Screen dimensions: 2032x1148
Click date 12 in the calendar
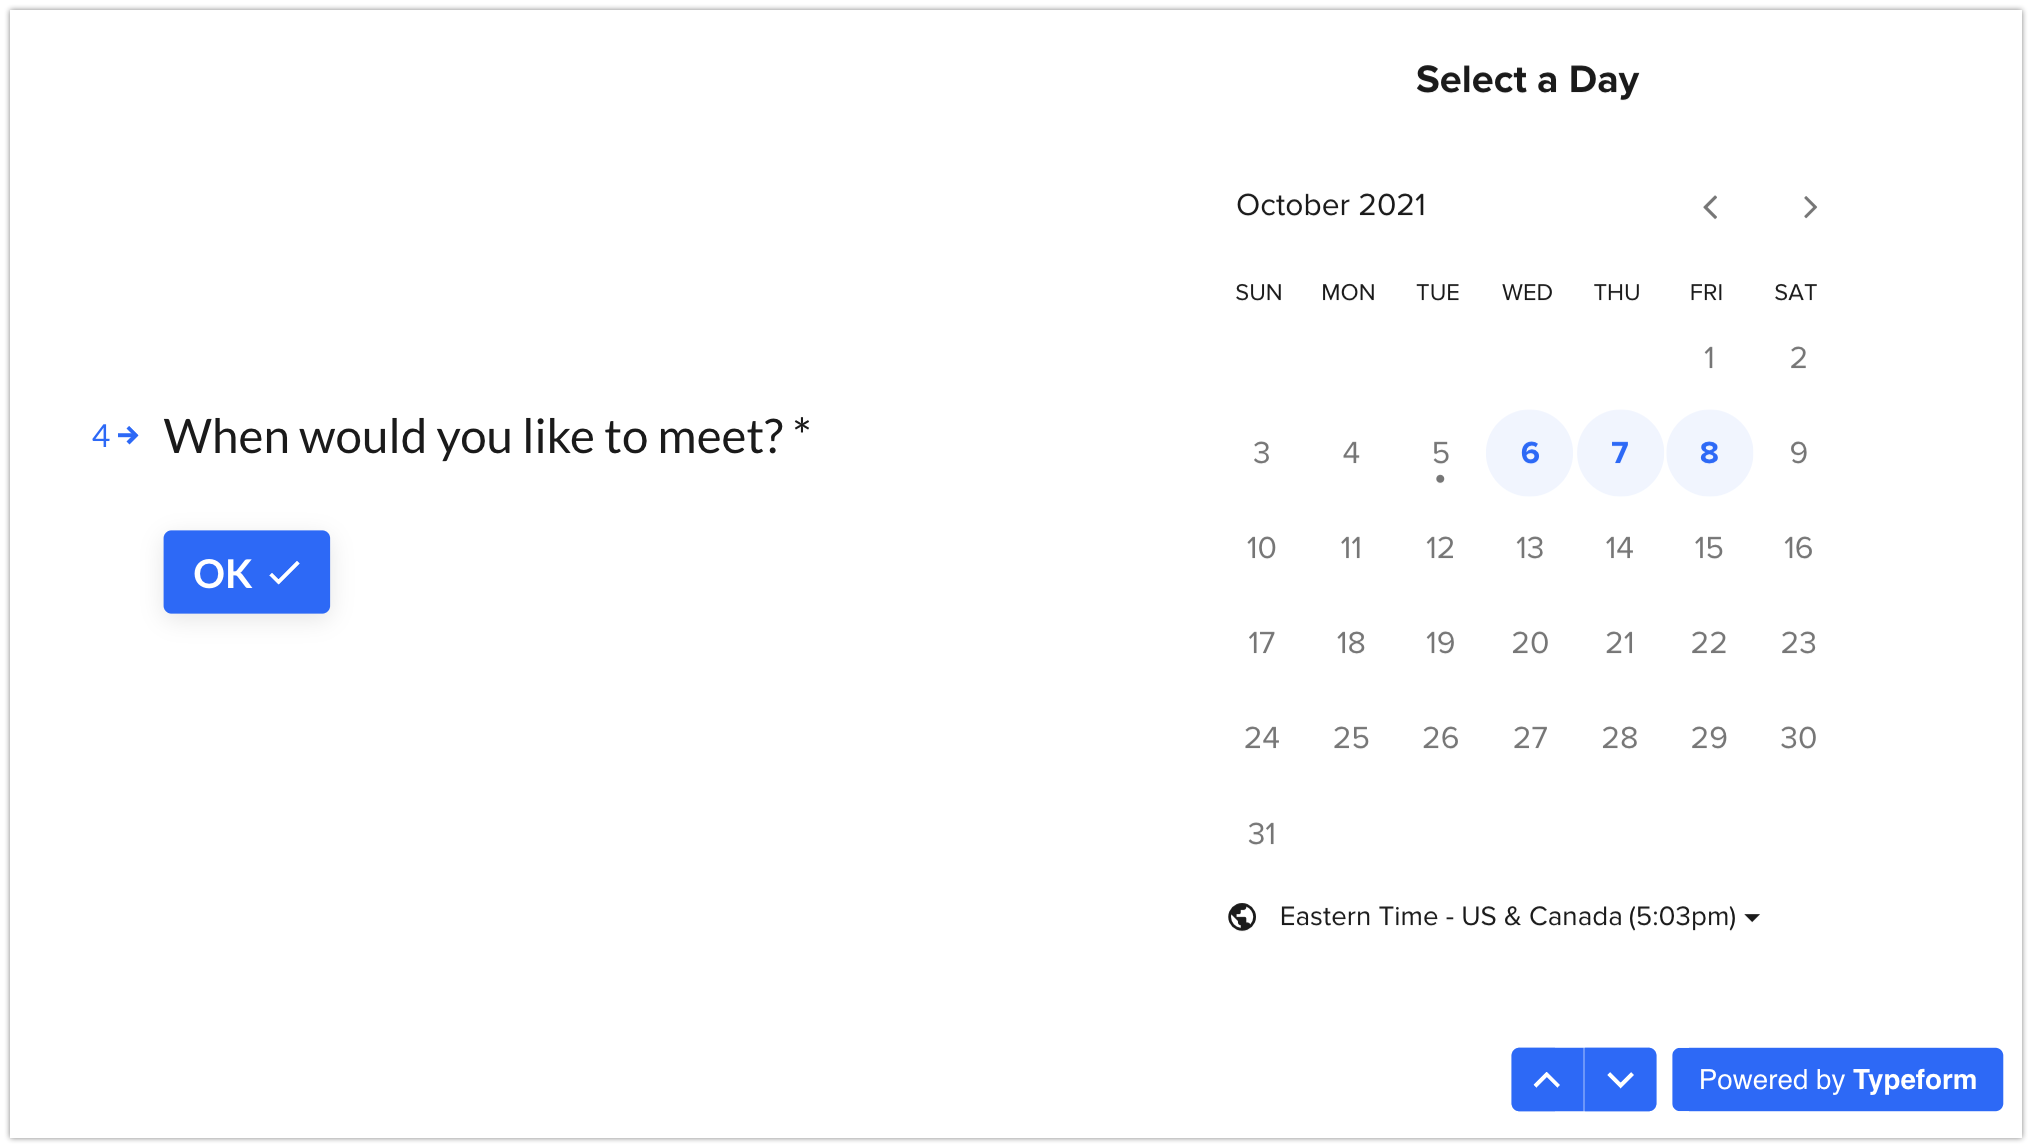point(1440,548)
